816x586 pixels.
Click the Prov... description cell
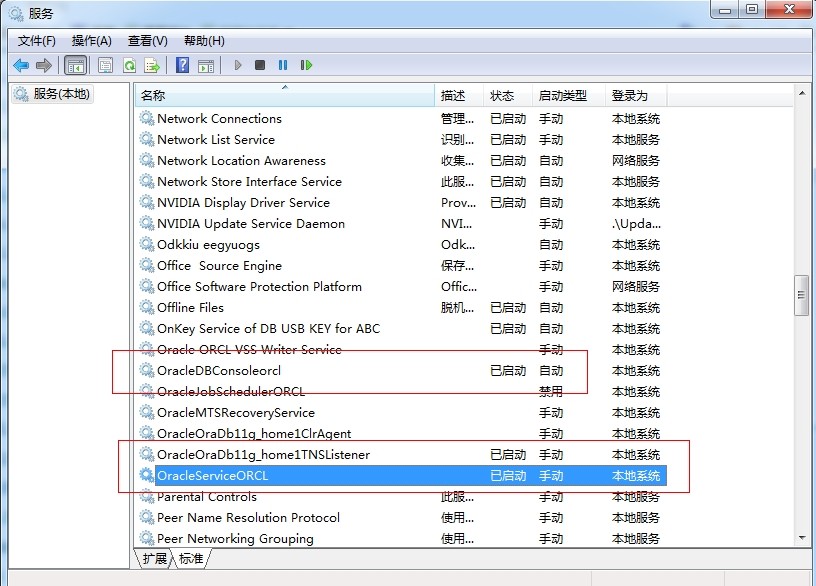click(458, 202)
